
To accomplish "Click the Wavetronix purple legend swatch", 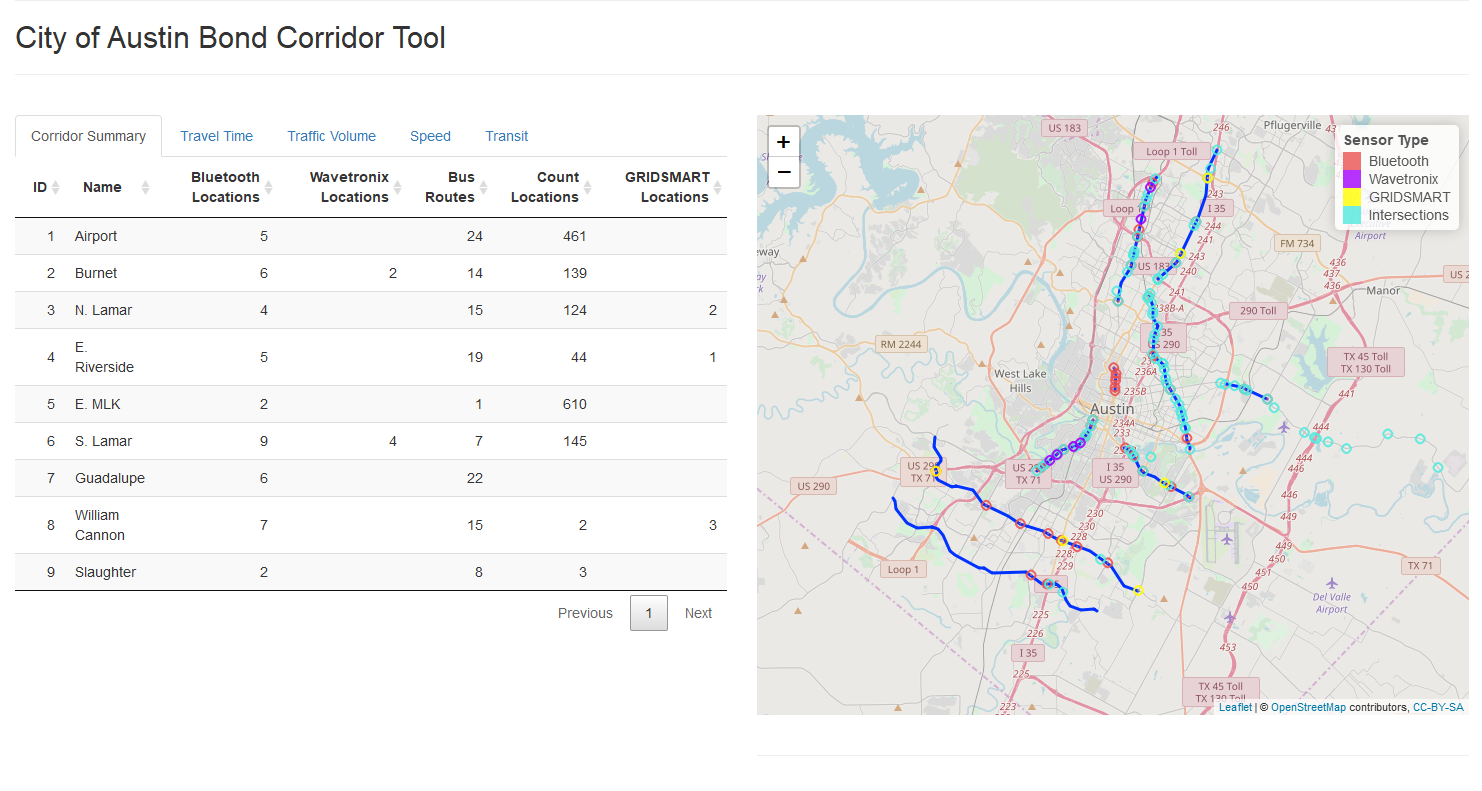I will tap(1352, 179).
